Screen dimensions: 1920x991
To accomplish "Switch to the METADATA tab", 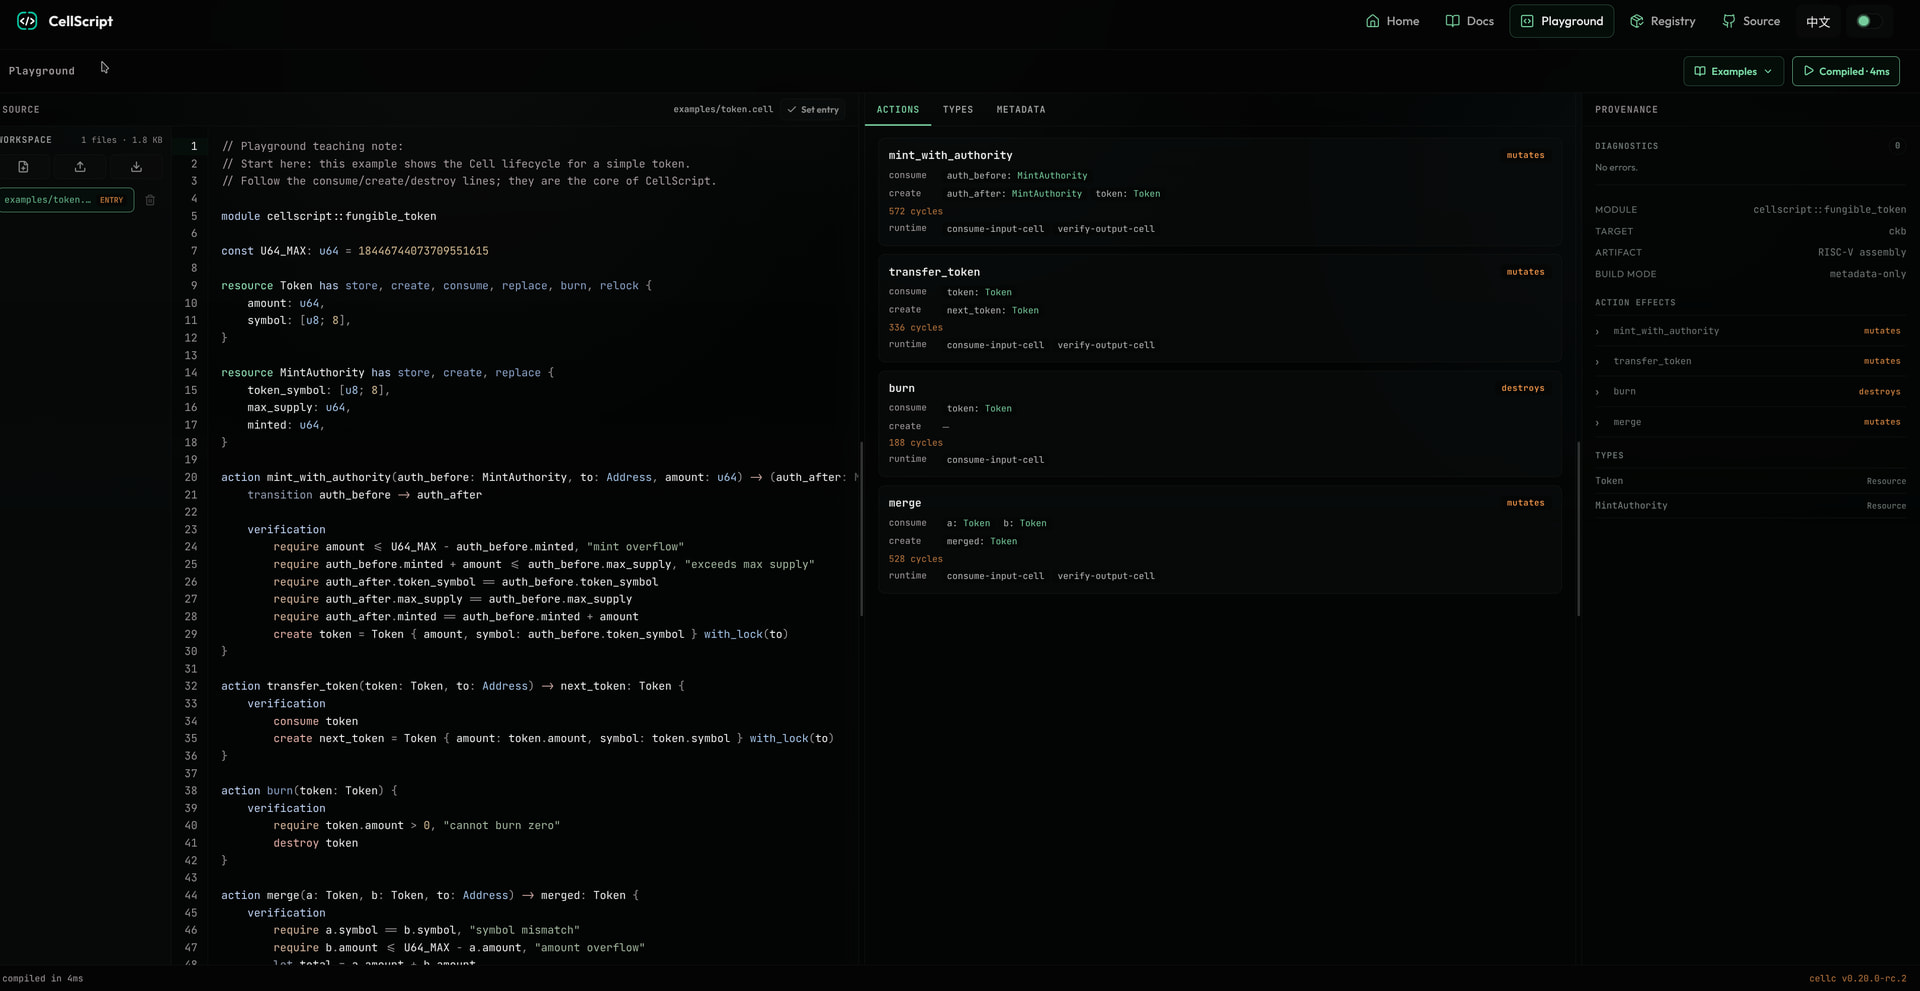I will (x=1020, y=110).
